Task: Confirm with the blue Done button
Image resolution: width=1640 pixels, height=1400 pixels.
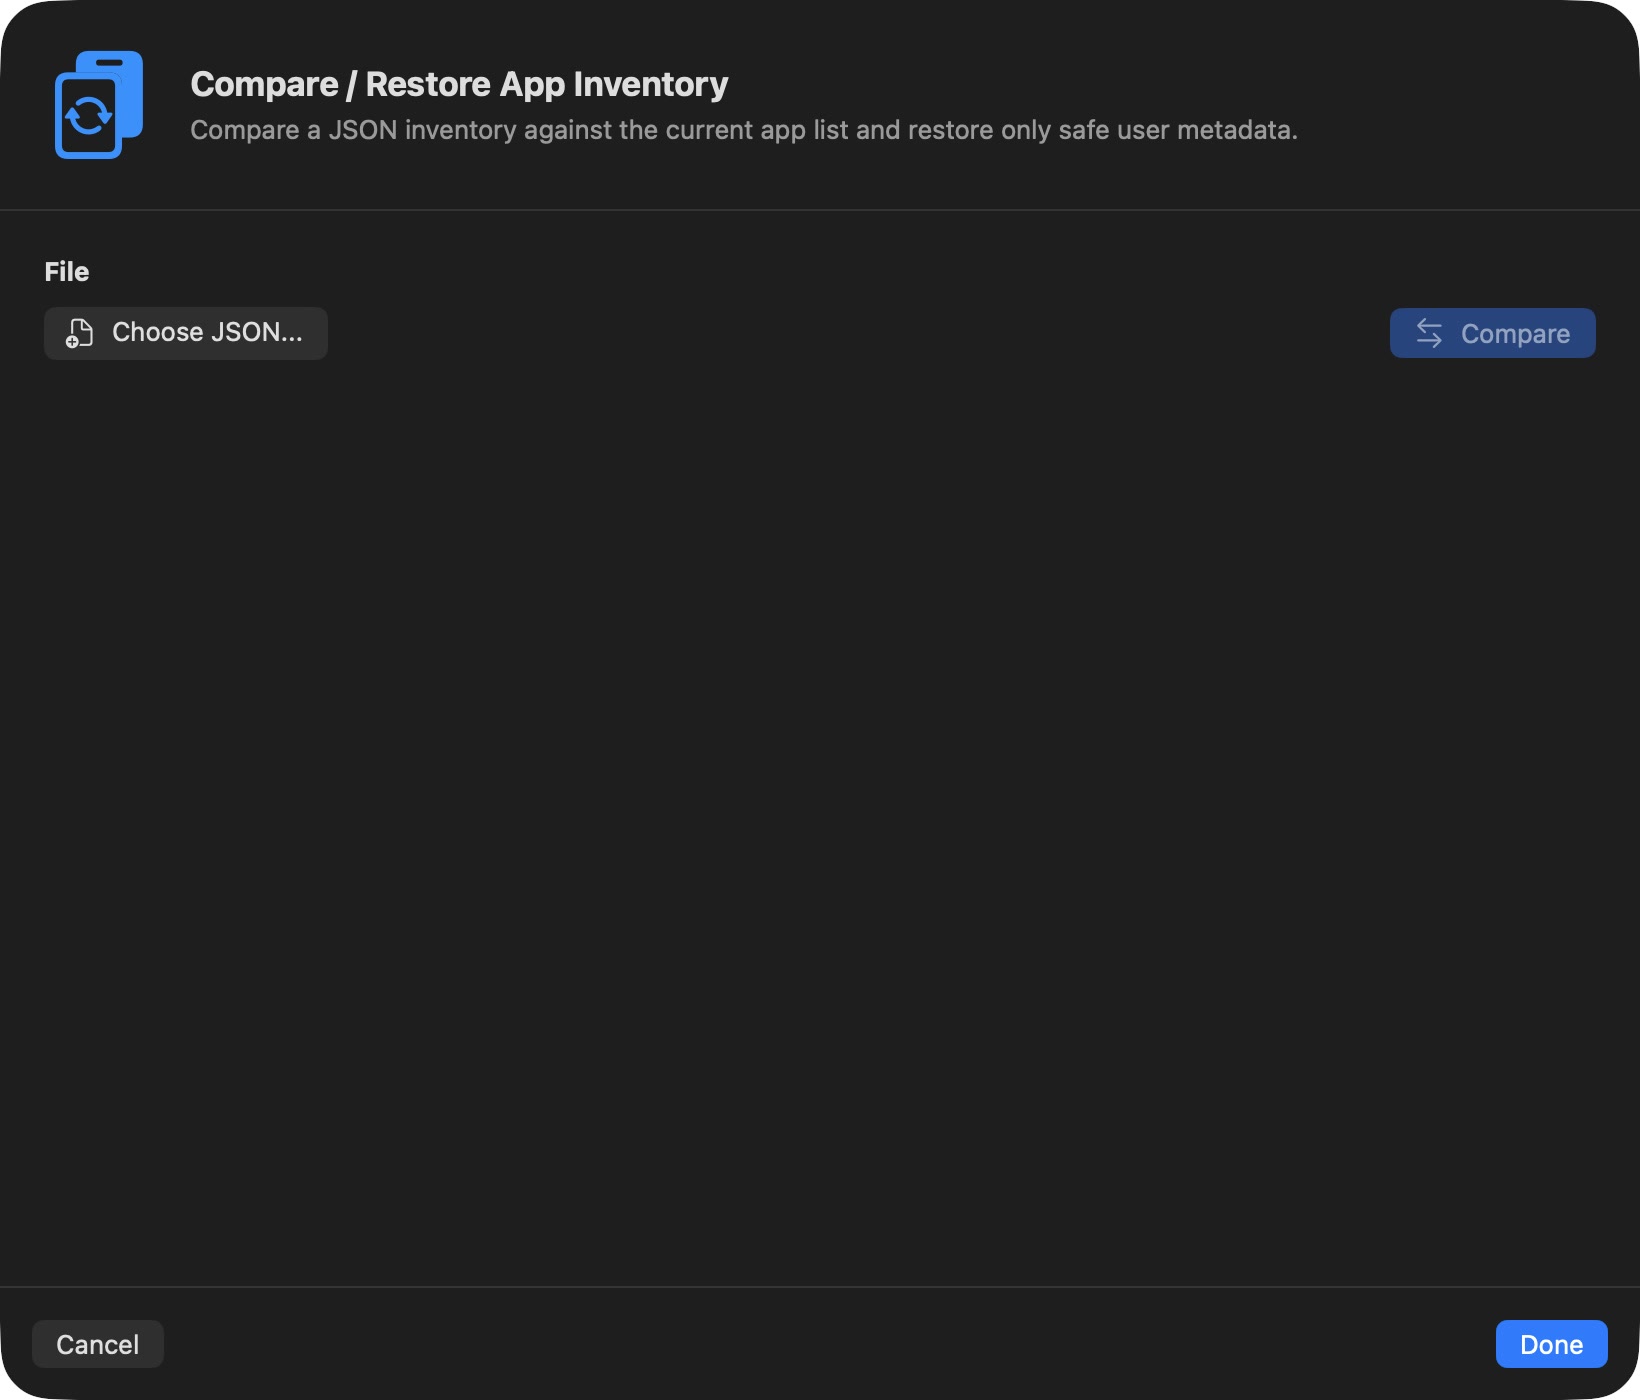Action: pos(1551,1344)
